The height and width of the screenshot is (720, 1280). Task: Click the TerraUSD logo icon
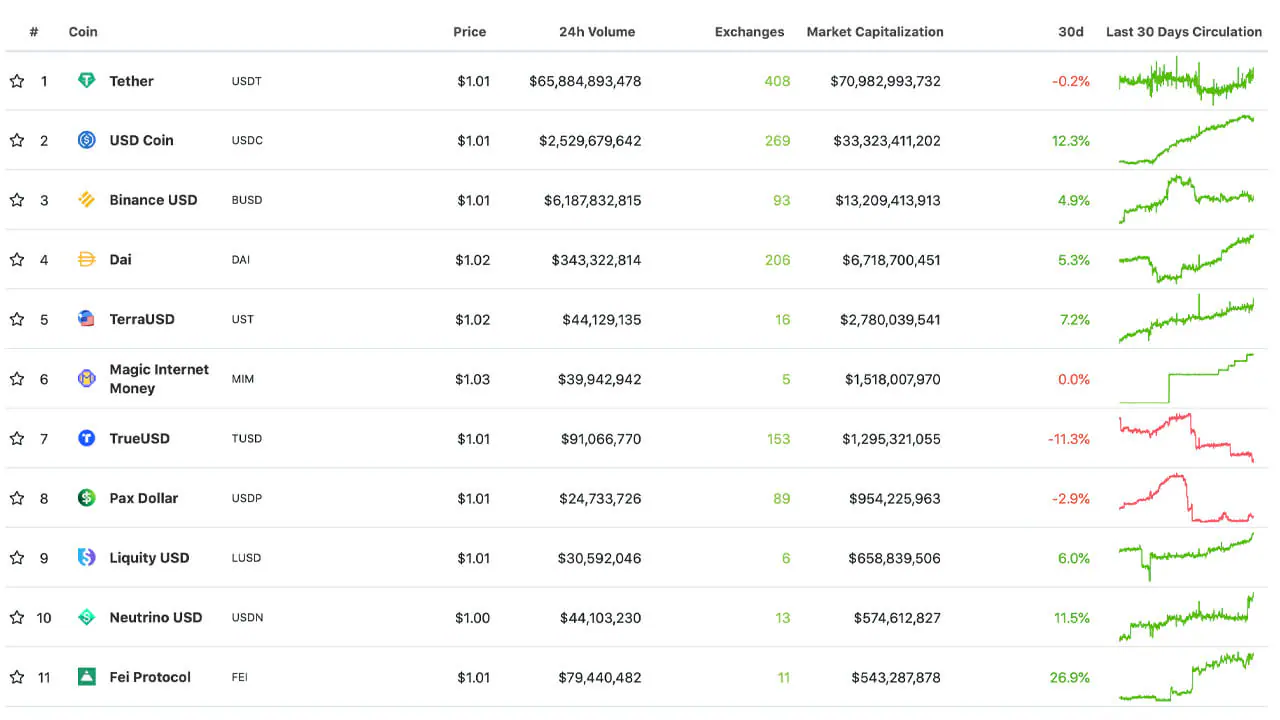coord(87,319)
